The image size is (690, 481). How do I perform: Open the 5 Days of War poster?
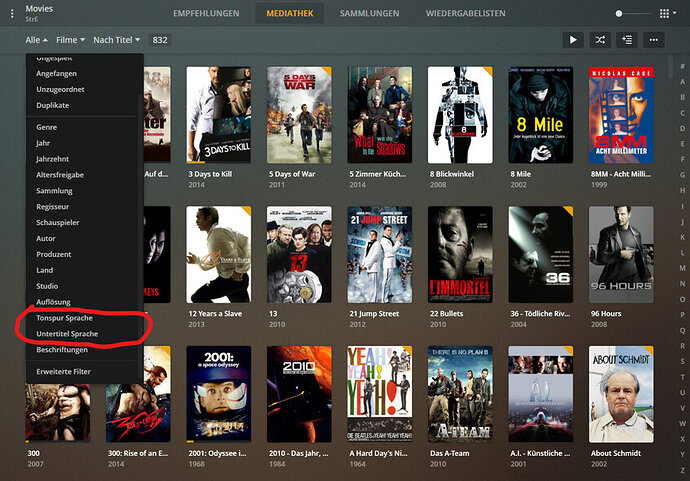299,115
